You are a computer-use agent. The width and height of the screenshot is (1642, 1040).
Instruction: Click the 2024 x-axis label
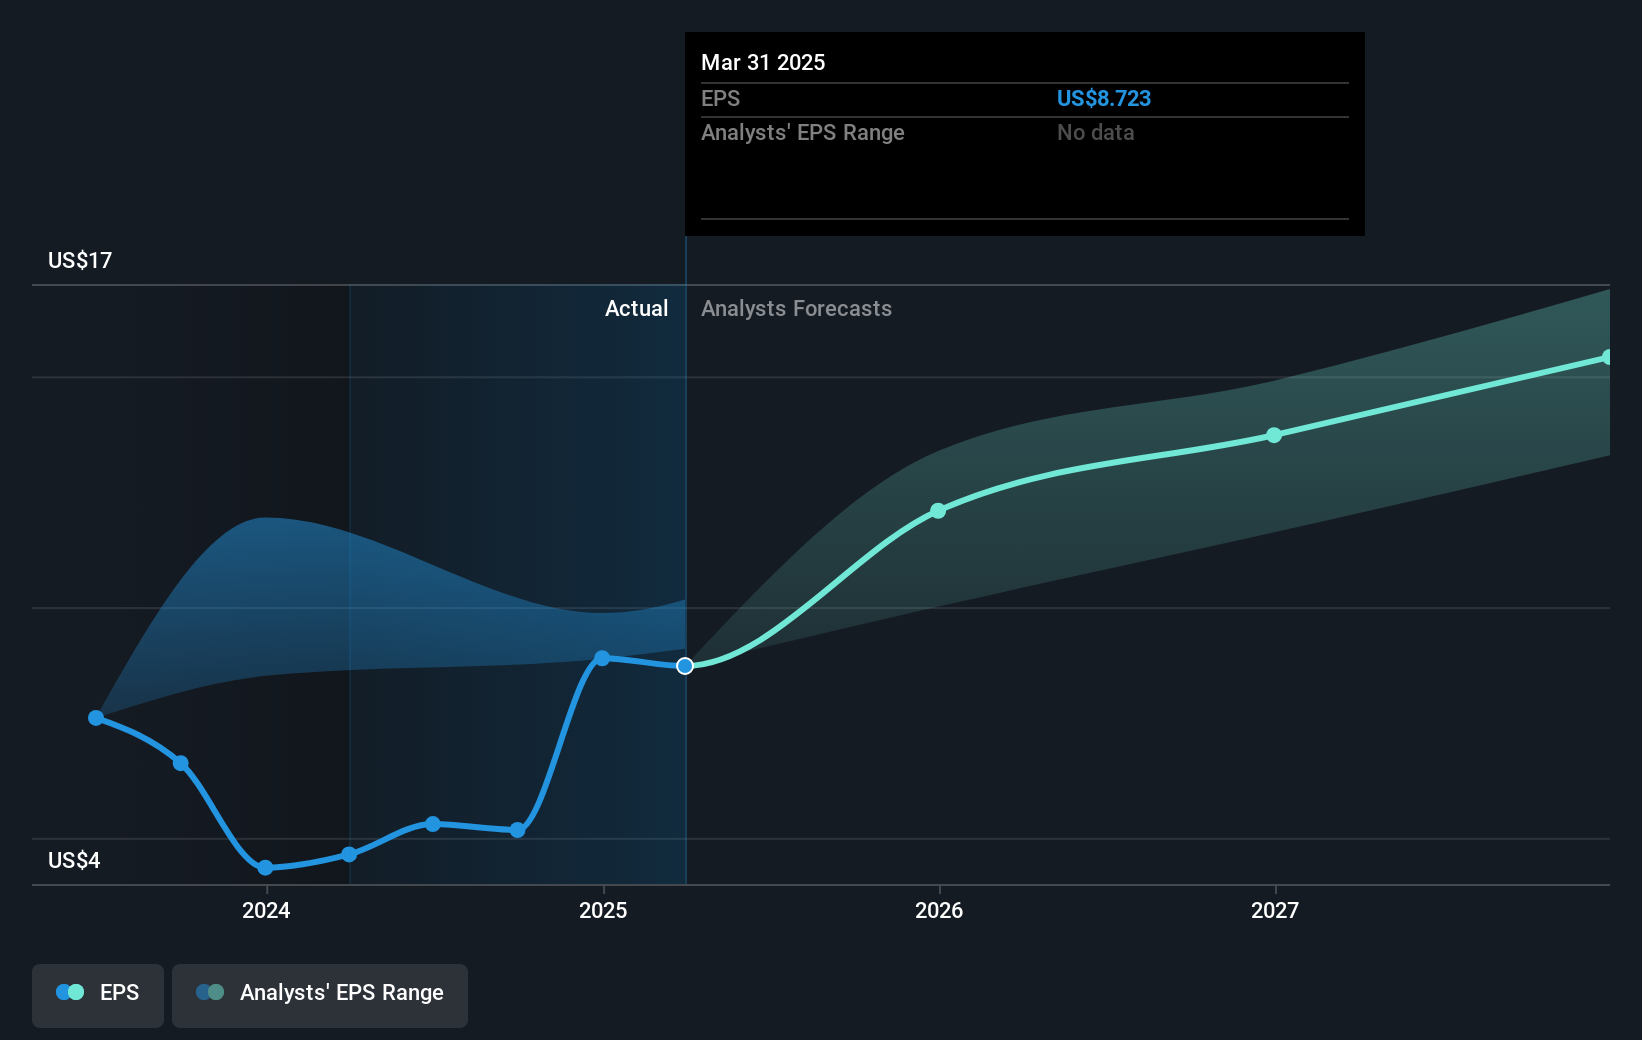266,910
